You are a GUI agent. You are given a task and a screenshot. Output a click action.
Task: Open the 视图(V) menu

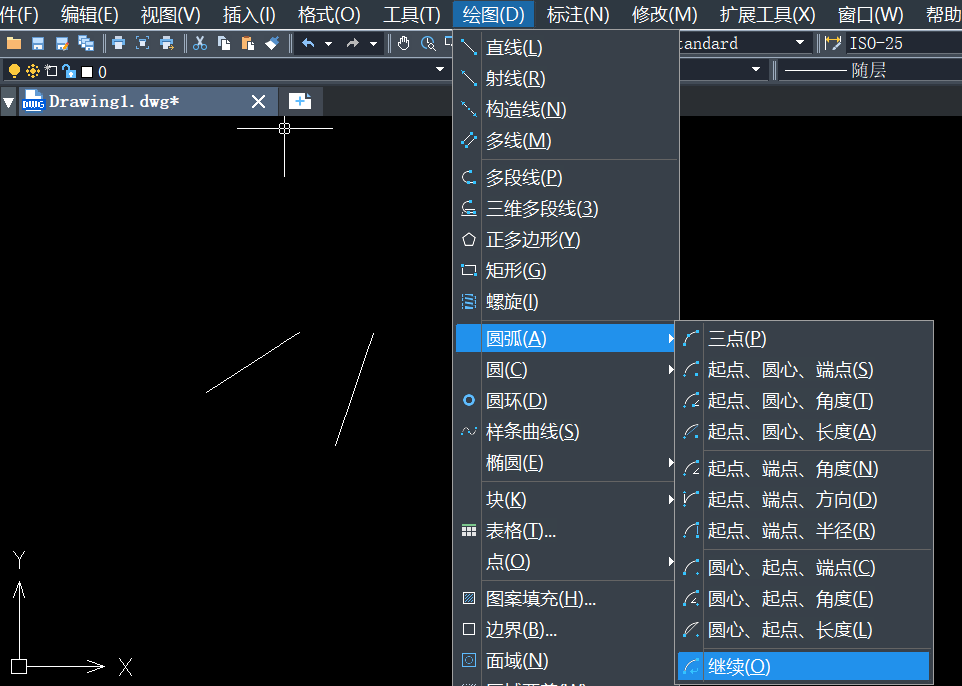tap(170, 14)
